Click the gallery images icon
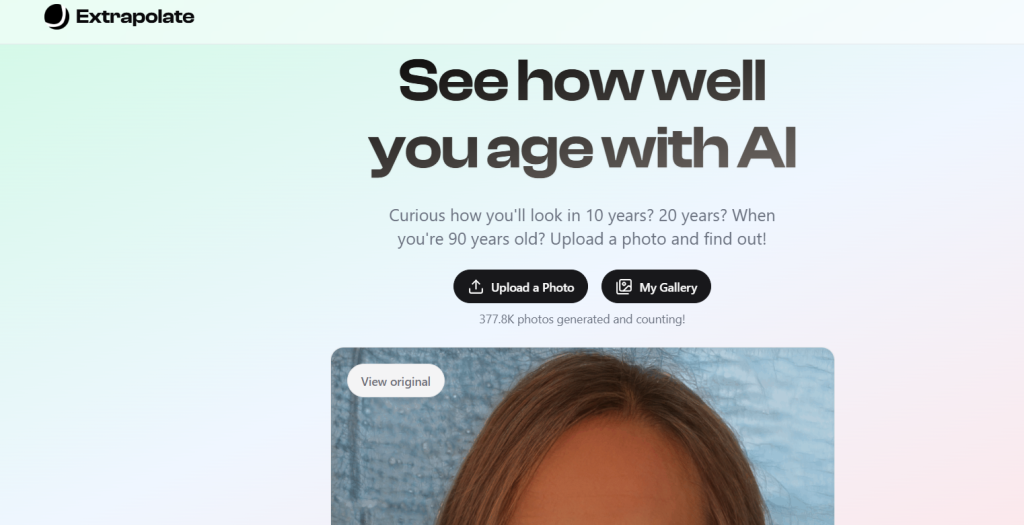 [x=624, y=287]
